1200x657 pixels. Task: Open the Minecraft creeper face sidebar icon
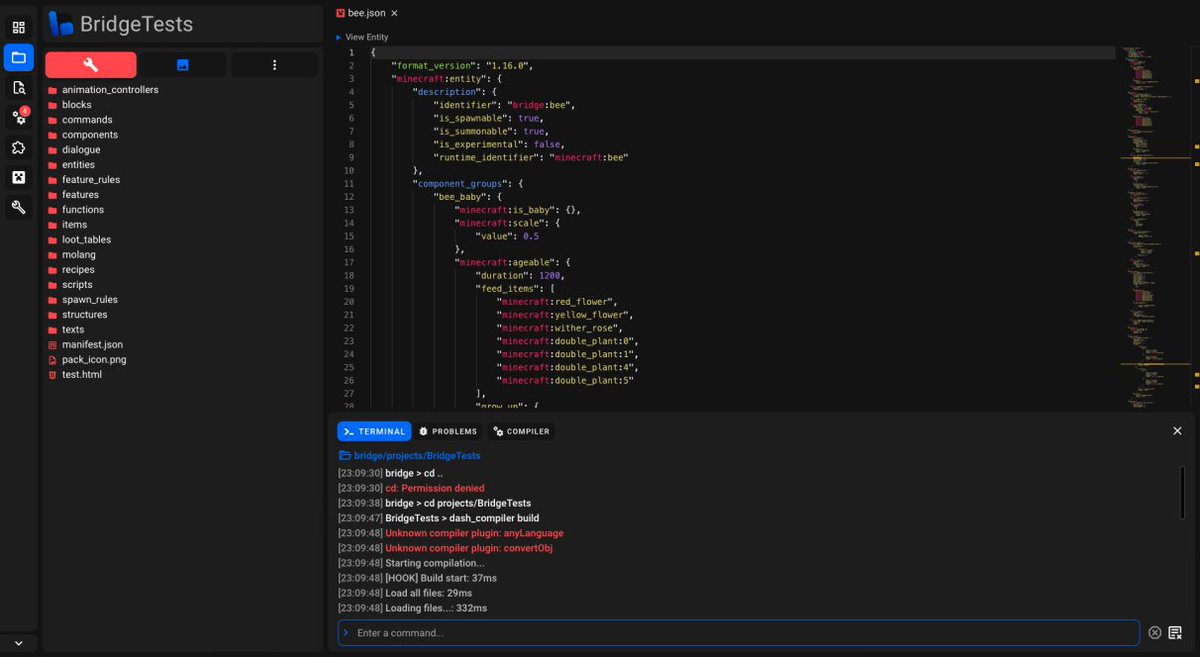(x=18, y=177)
